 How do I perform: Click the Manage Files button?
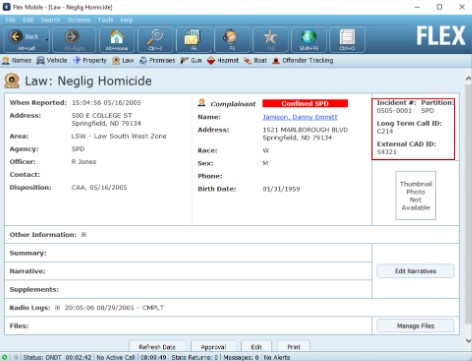[x=415, y=326]
